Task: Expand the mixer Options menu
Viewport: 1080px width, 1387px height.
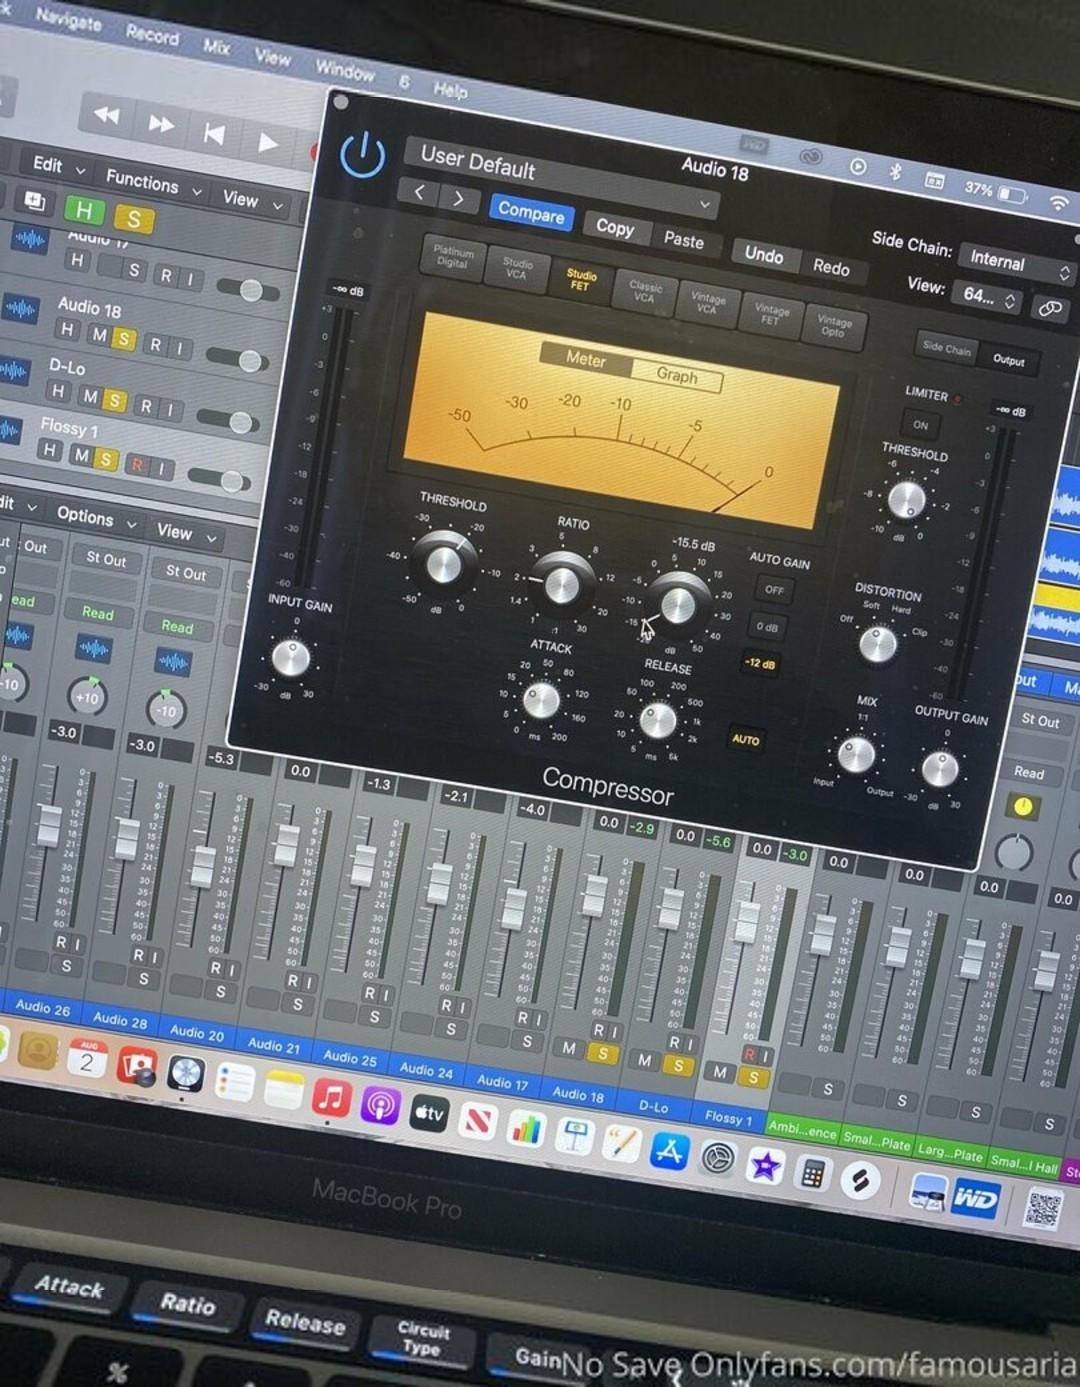Action: (x=95, y=517)
